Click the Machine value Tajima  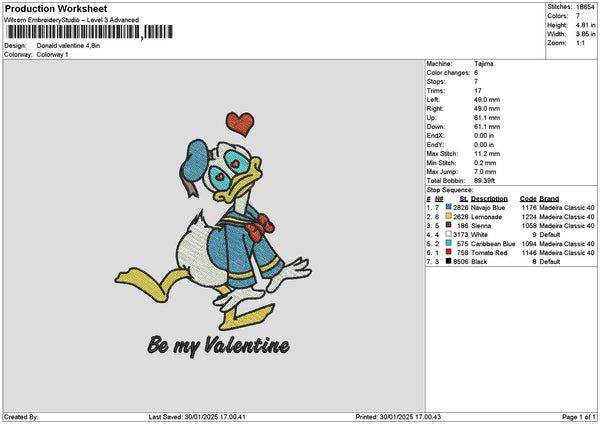484,64
